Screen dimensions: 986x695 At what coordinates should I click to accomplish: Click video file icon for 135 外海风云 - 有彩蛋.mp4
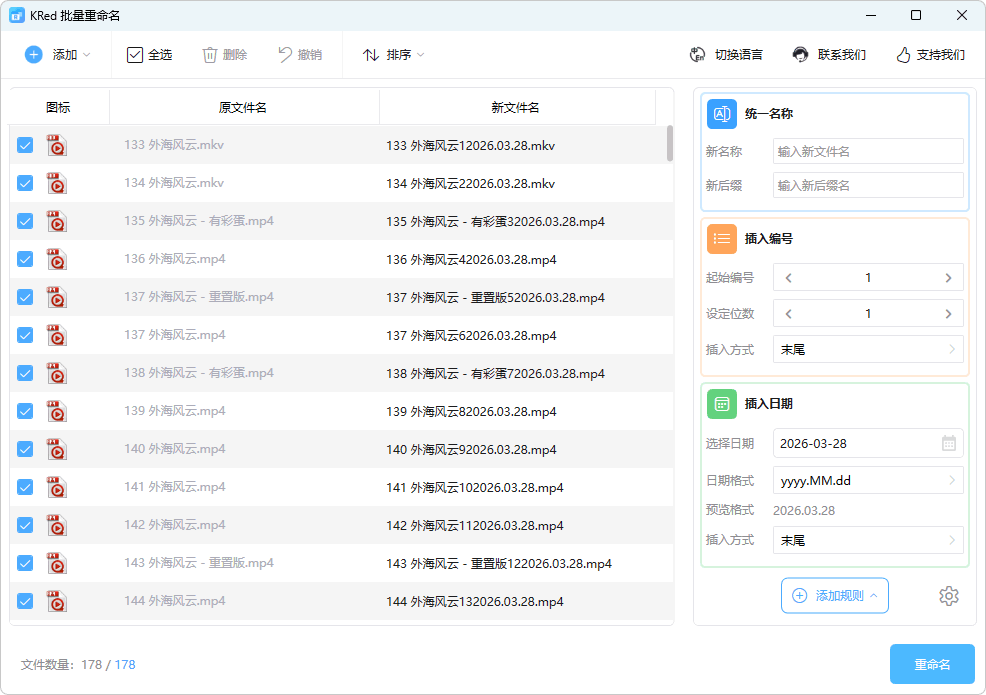57,221
